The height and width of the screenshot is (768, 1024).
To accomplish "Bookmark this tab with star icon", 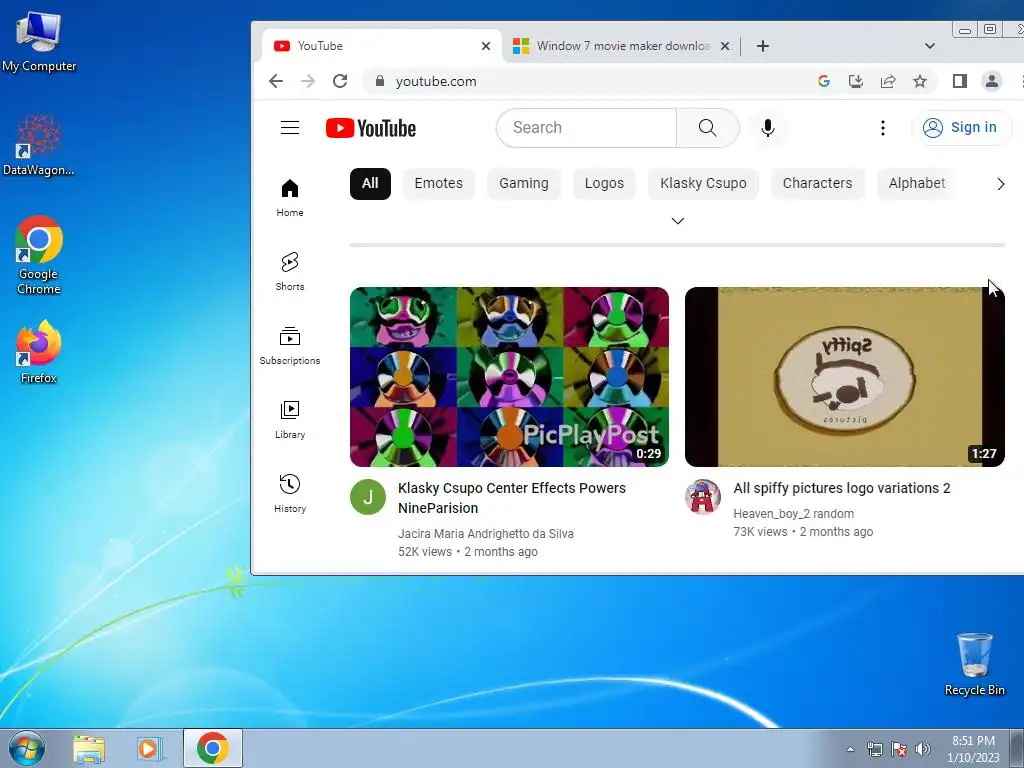I will tap(920, 81).
